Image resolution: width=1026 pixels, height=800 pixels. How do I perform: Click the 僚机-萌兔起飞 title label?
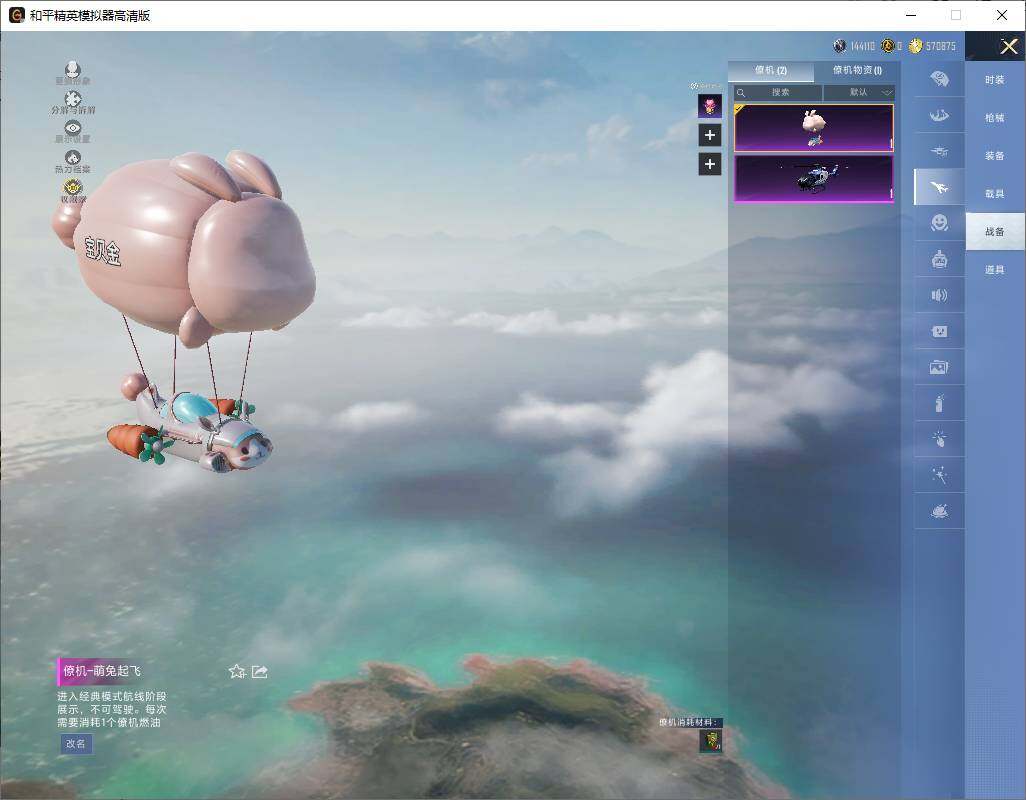pyautogui.click(x=101, y=671)
